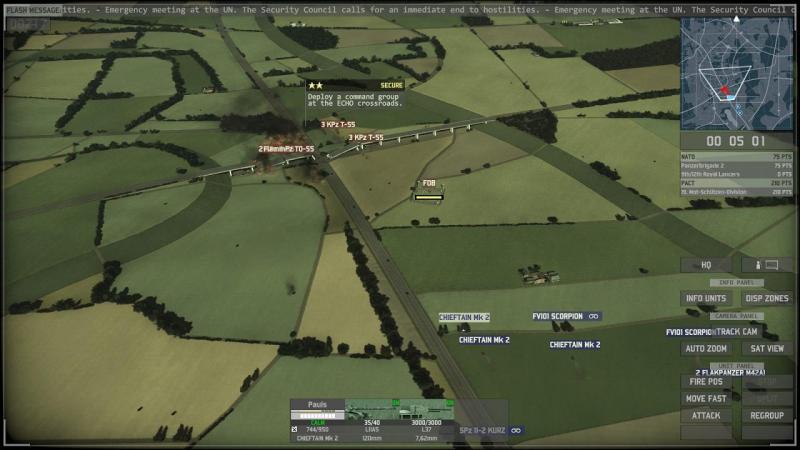The image size is (800, 450).
Task: Select the PACT score row
Action: (x=736, y=183)
